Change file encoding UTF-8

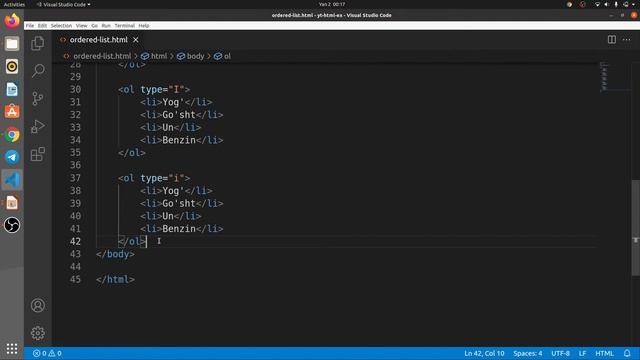560,353
